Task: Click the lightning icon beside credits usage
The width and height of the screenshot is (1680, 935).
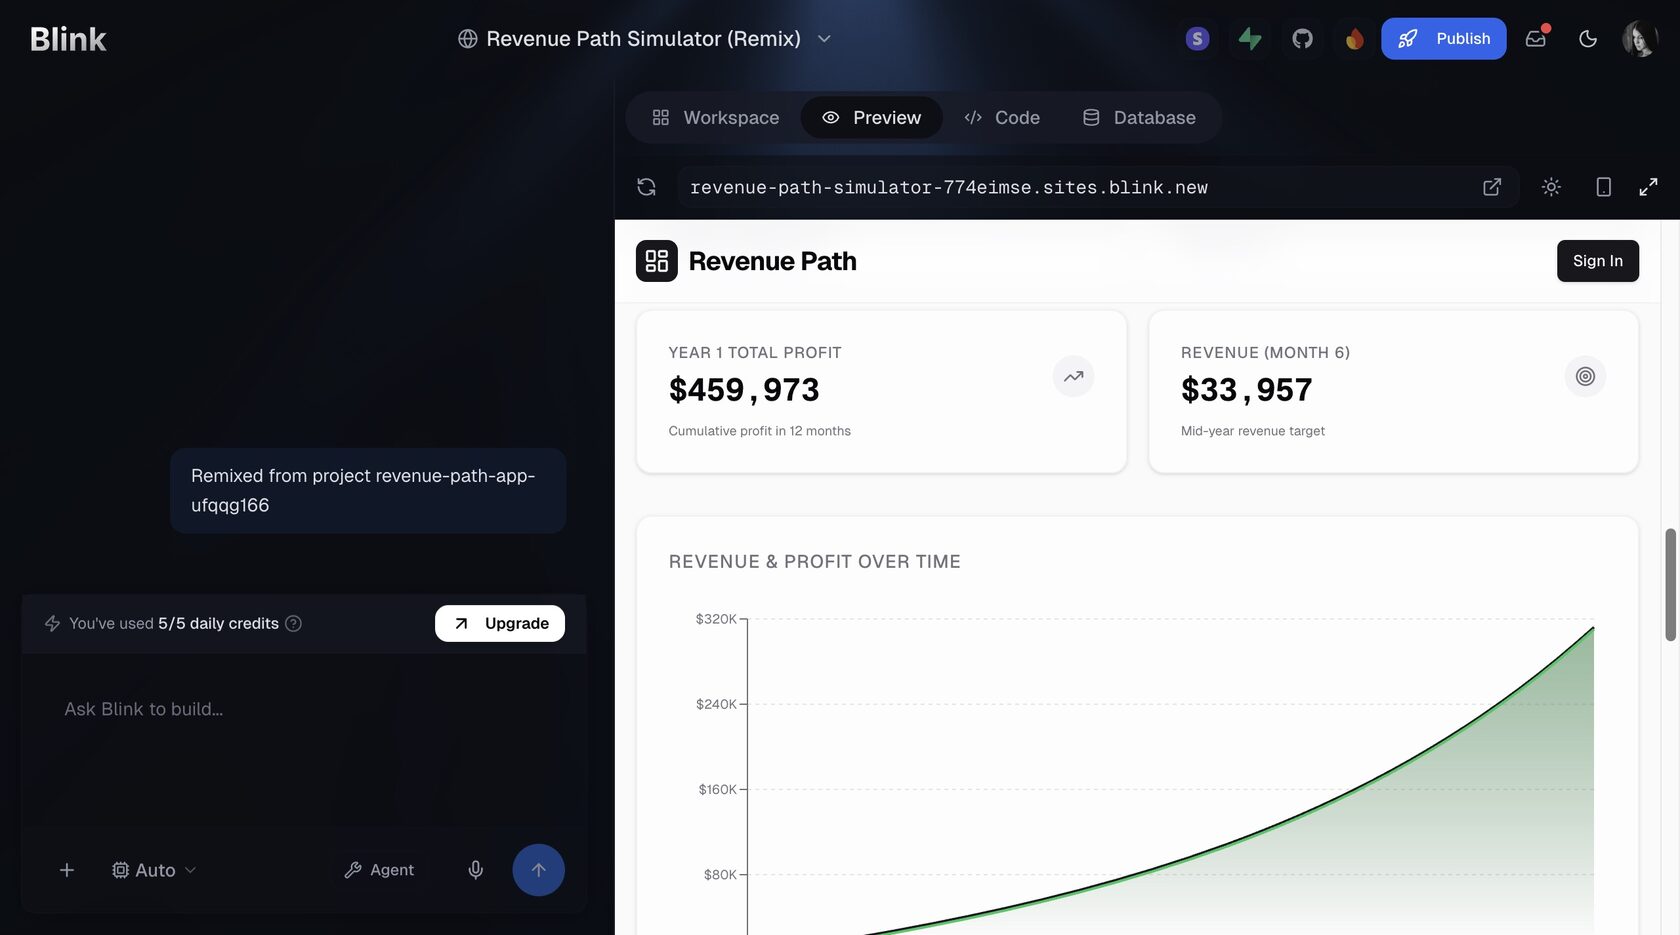Action: click(x=52, y=624)
